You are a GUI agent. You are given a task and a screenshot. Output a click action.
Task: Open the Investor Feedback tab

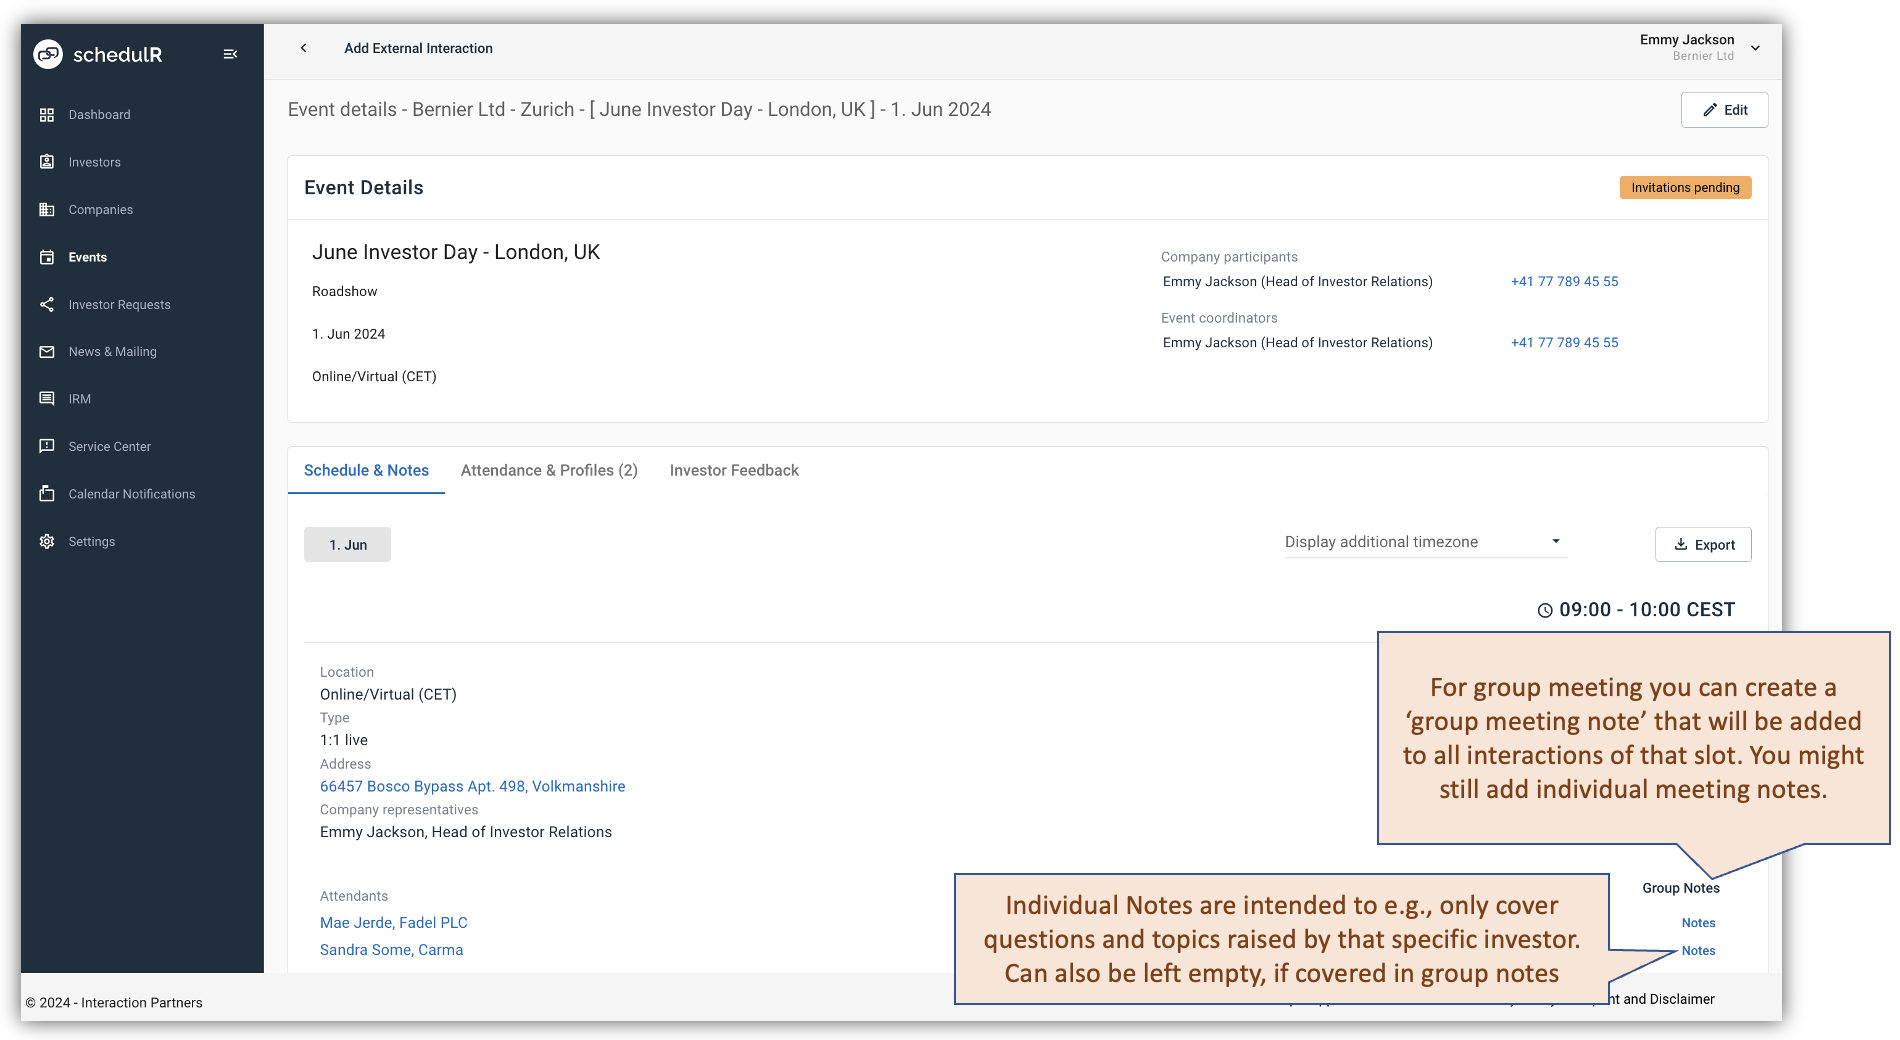point(735,470)
